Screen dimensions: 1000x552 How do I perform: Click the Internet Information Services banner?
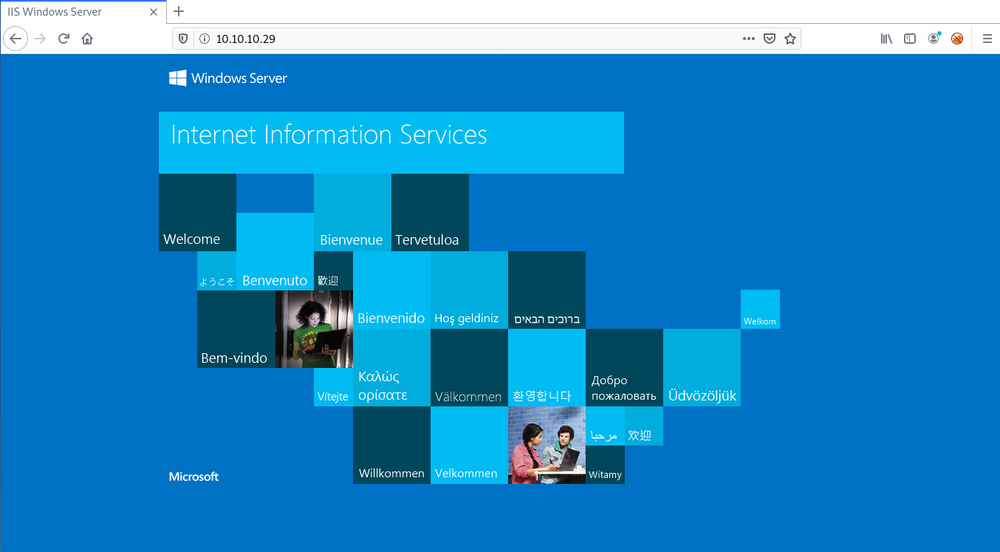tap(391, 142)
